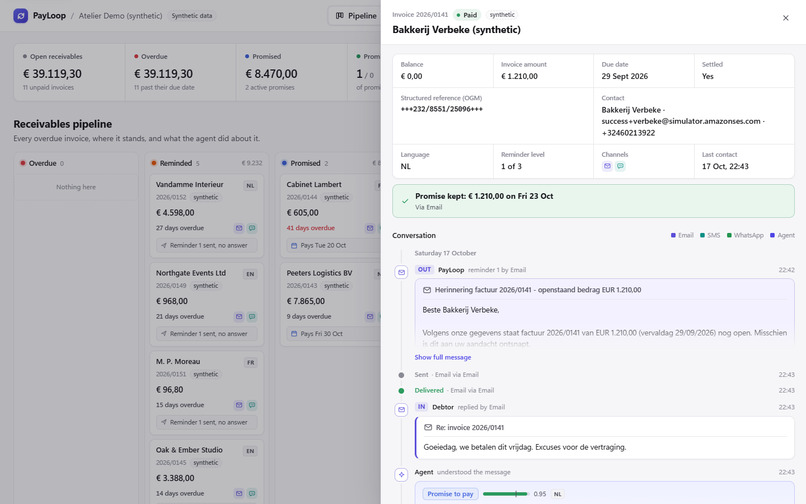The width and height of the screenshot is (806, 504).
Task: Click envelope icon in the Herinnering factuur subject
Action: coord(427,290)
